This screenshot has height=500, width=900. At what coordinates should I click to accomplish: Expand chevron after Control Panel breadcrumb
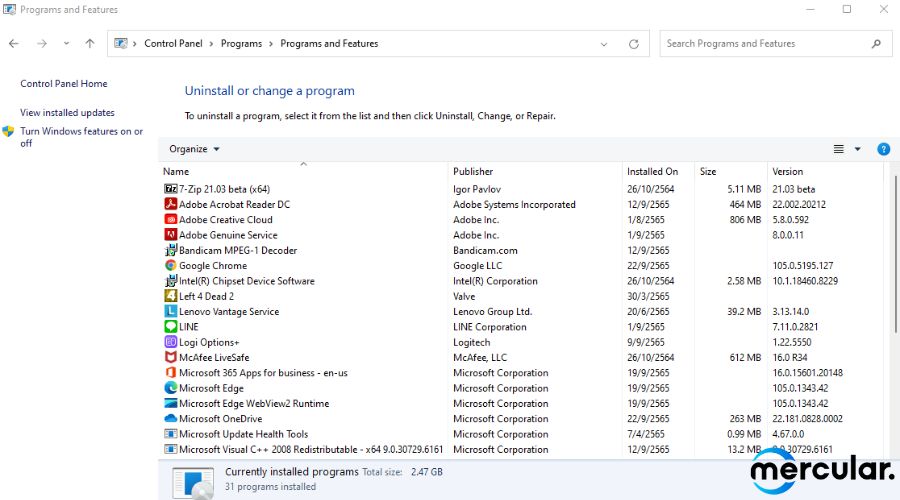[211, 44]
